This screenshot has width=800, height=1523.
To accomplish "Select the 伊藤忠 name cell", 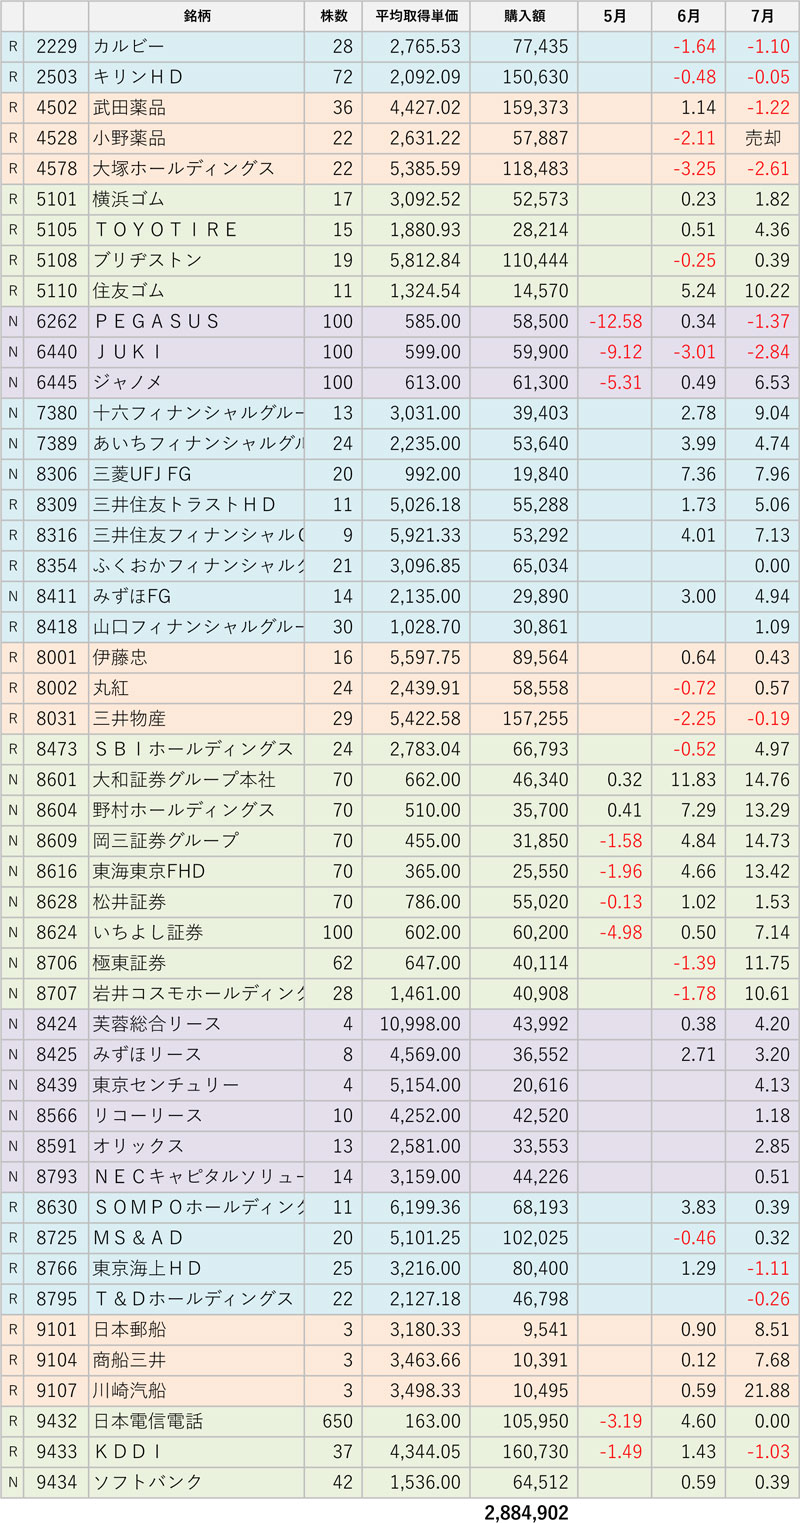I will coord(196,658).
